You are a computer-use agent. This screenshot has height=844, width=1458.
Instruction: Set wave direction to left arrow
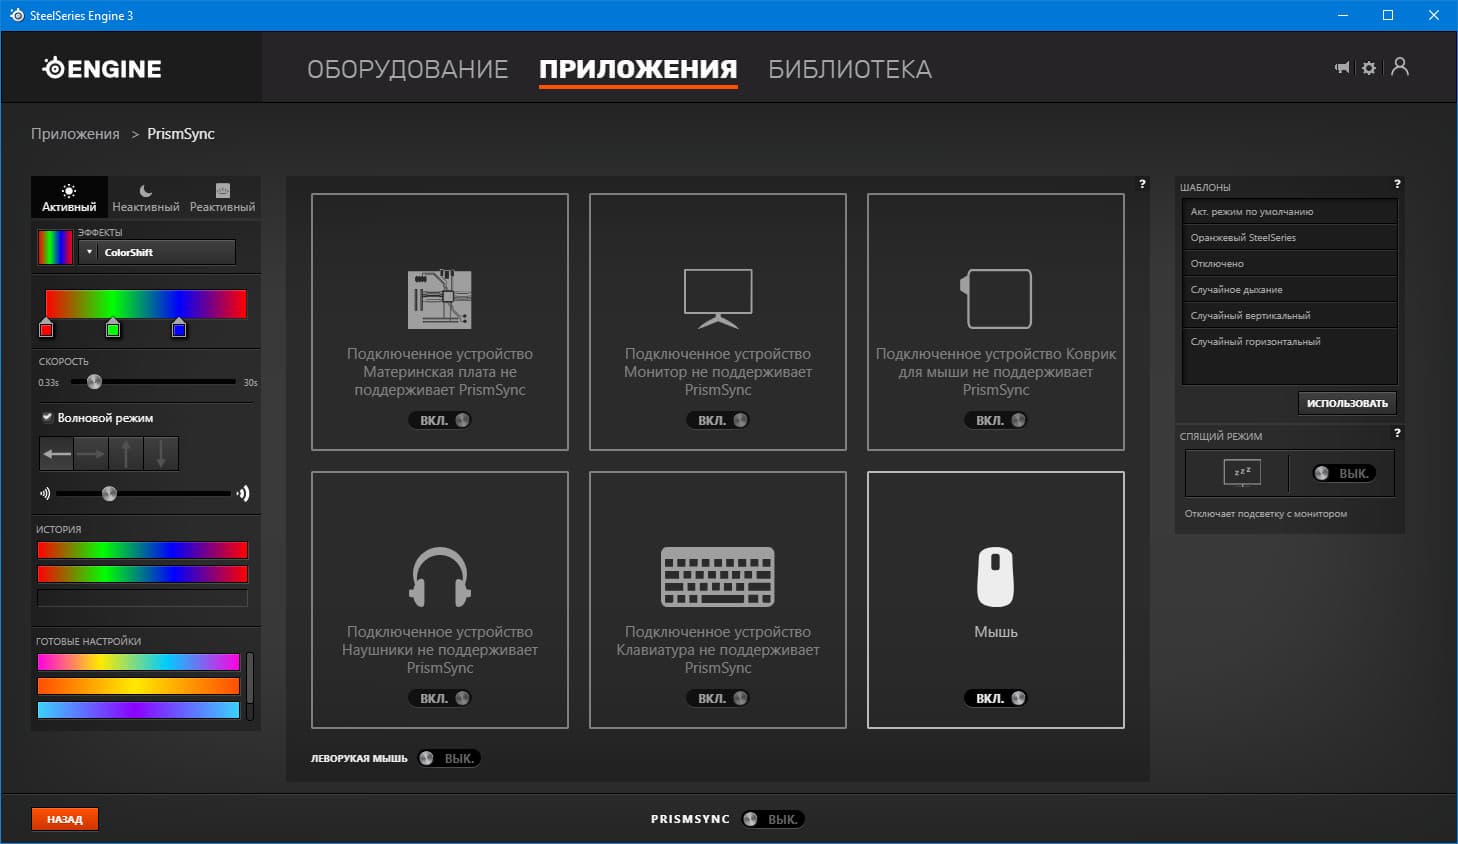click(x=57, y=454)
